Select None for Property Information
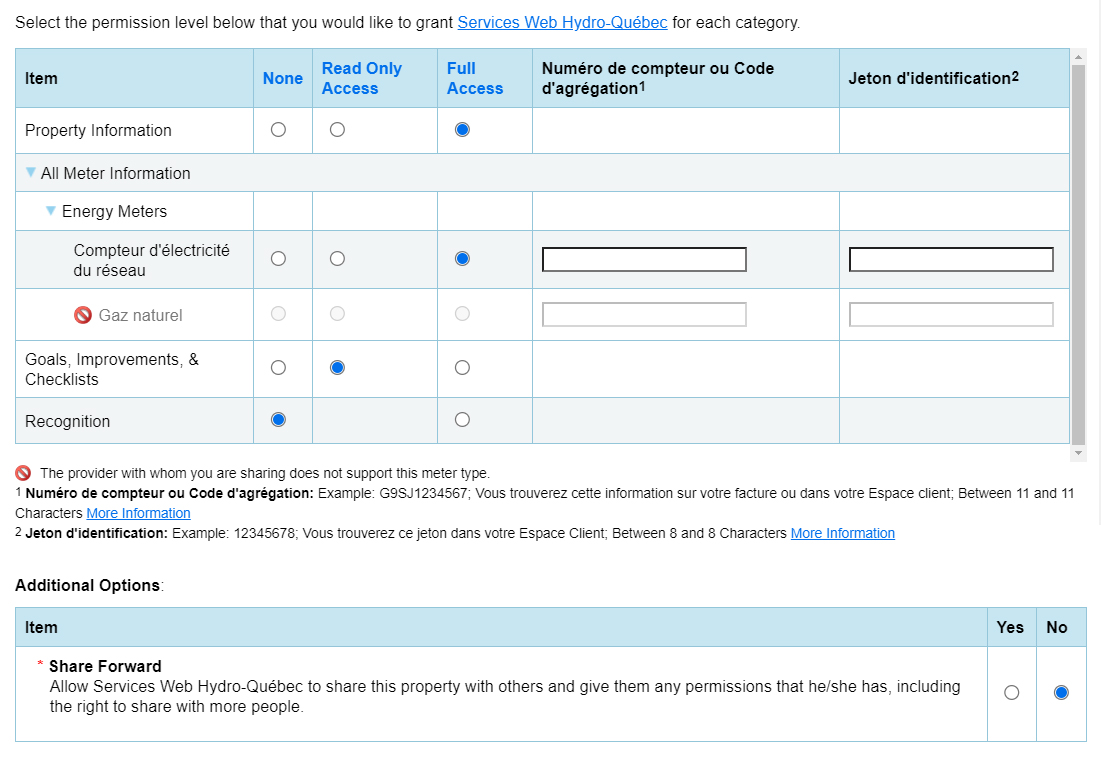 [278, 130]
